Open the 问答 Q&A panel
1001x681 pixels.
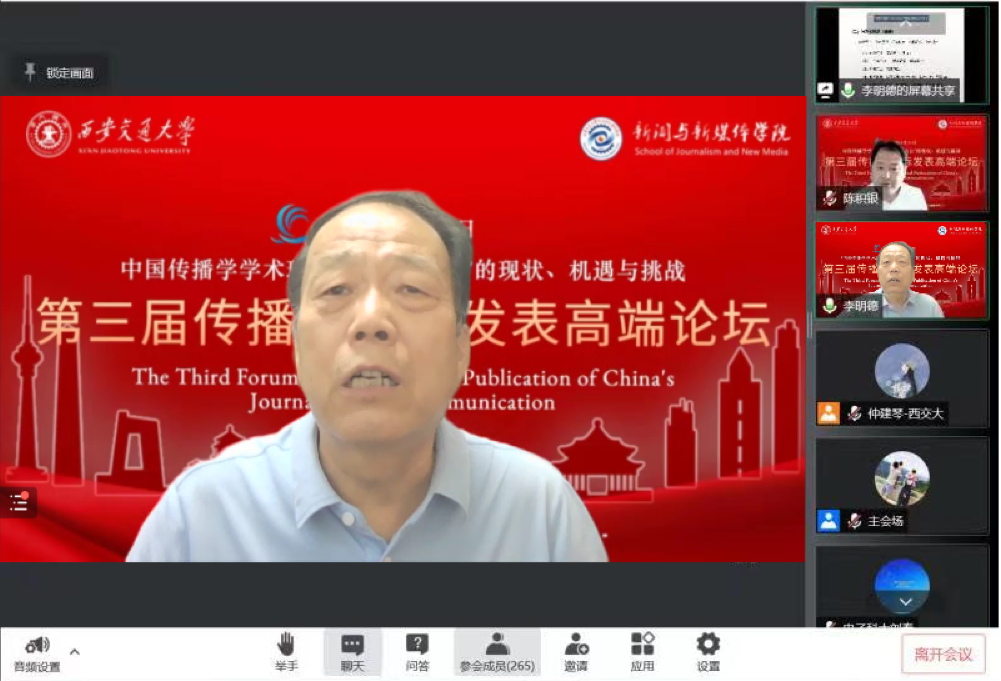pyautogui.click(x=417, y=652)
